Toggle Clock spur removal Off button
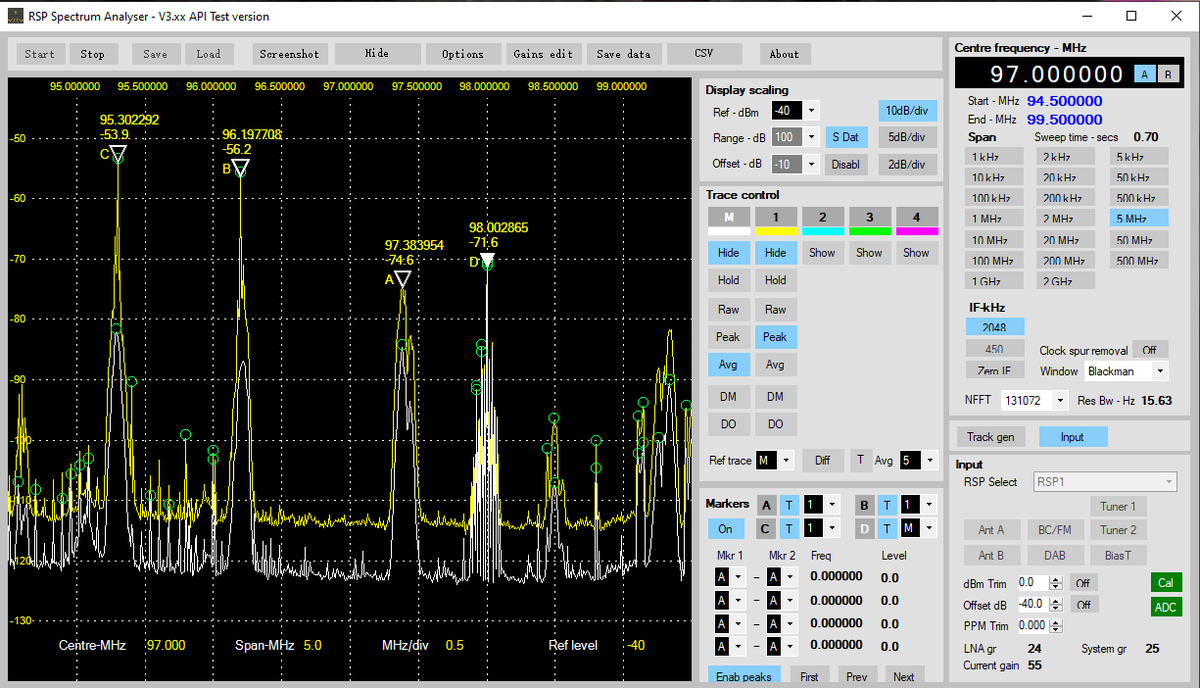 pos(1150,350)
